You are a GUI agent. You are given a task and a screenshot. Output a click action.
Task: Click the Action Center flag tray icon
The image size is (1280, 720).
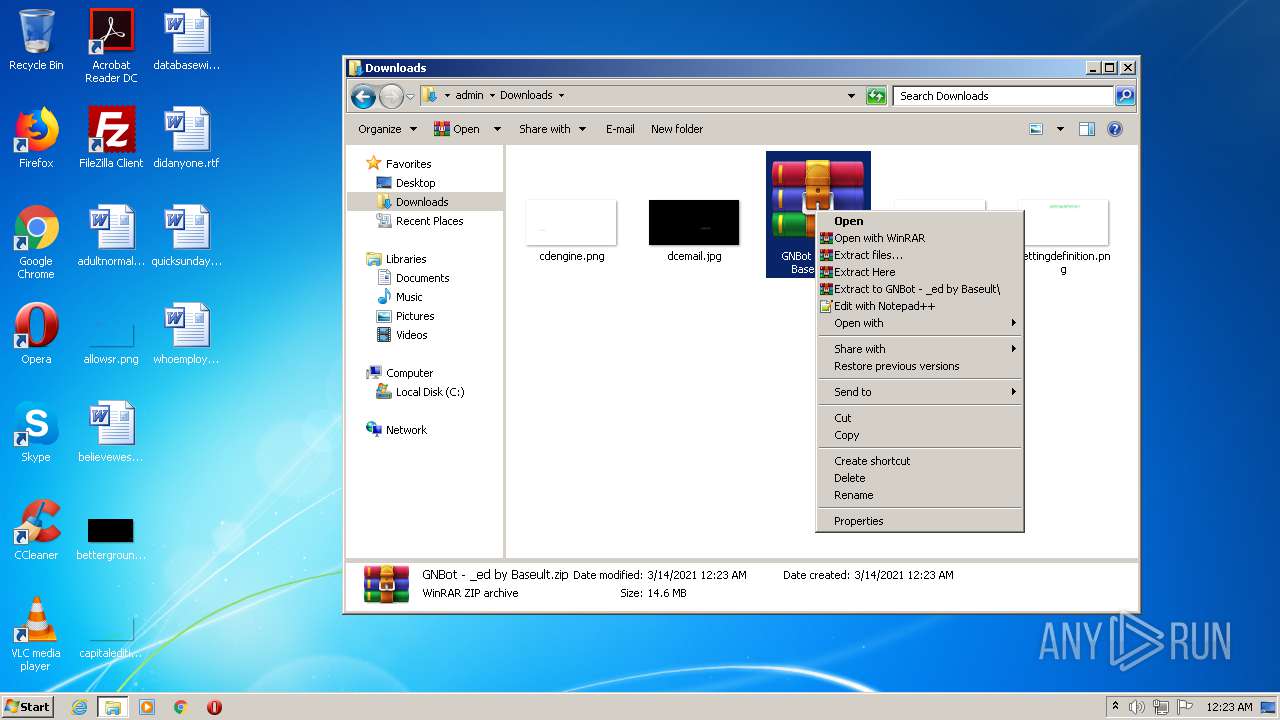coord(1185,707)
